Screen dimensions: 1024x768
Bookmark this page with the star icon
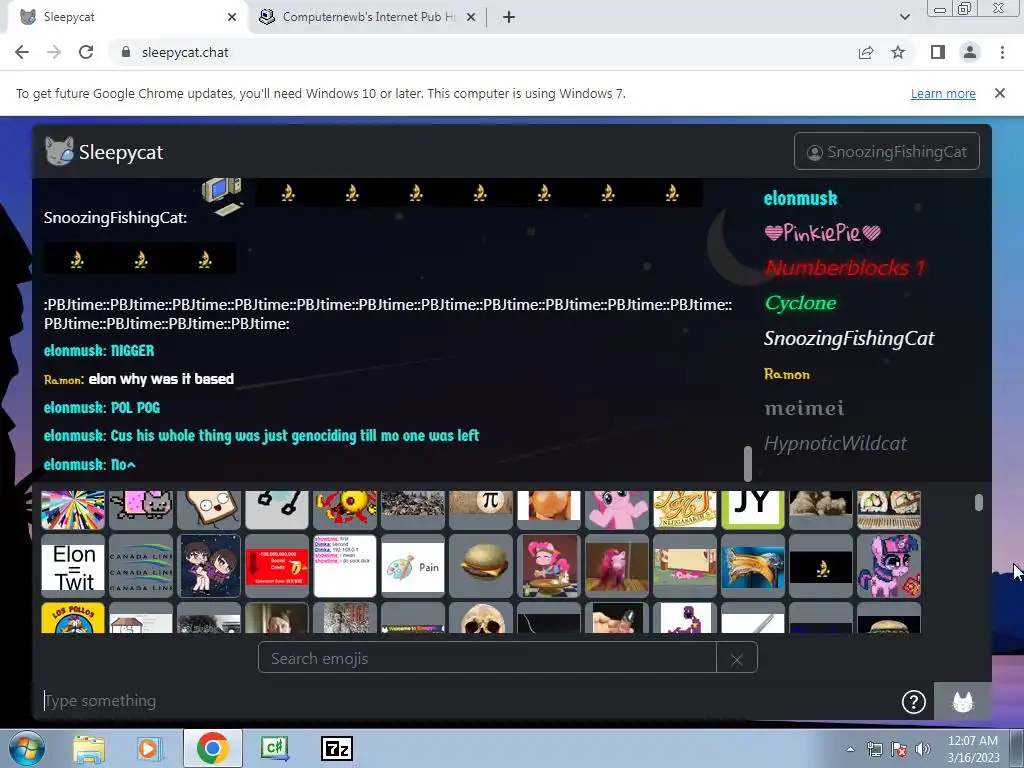click(x=898, y=52)
